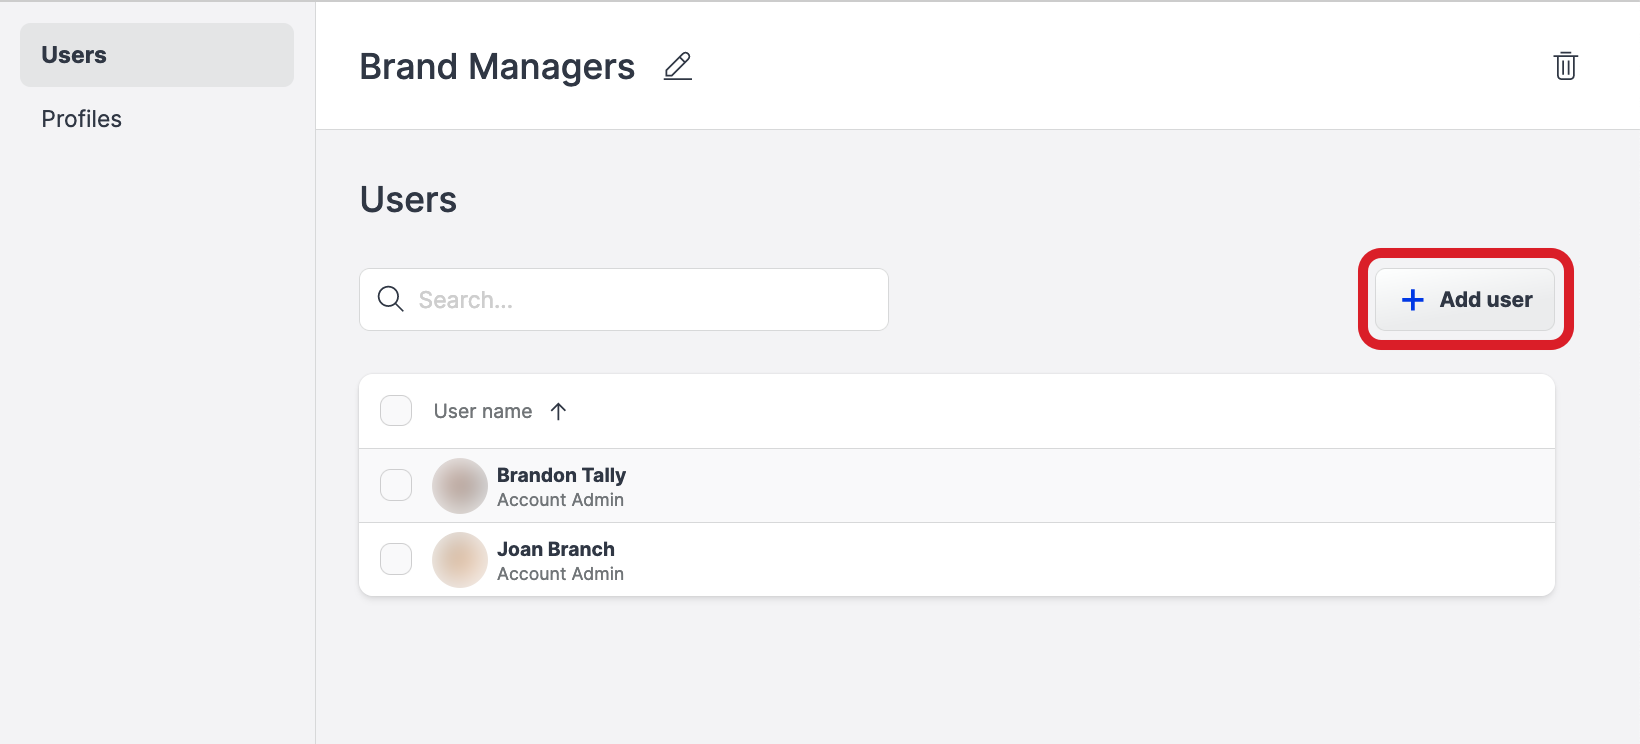Tick the select-all checkbox in table header
1640x744 pixels.
coord(396,411)
